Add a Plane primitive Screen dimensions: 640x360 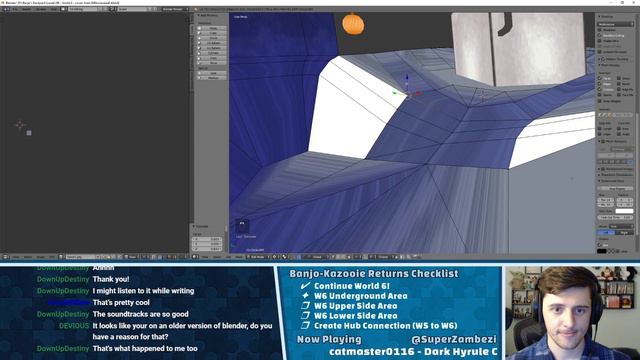click(x=212, y=28)
